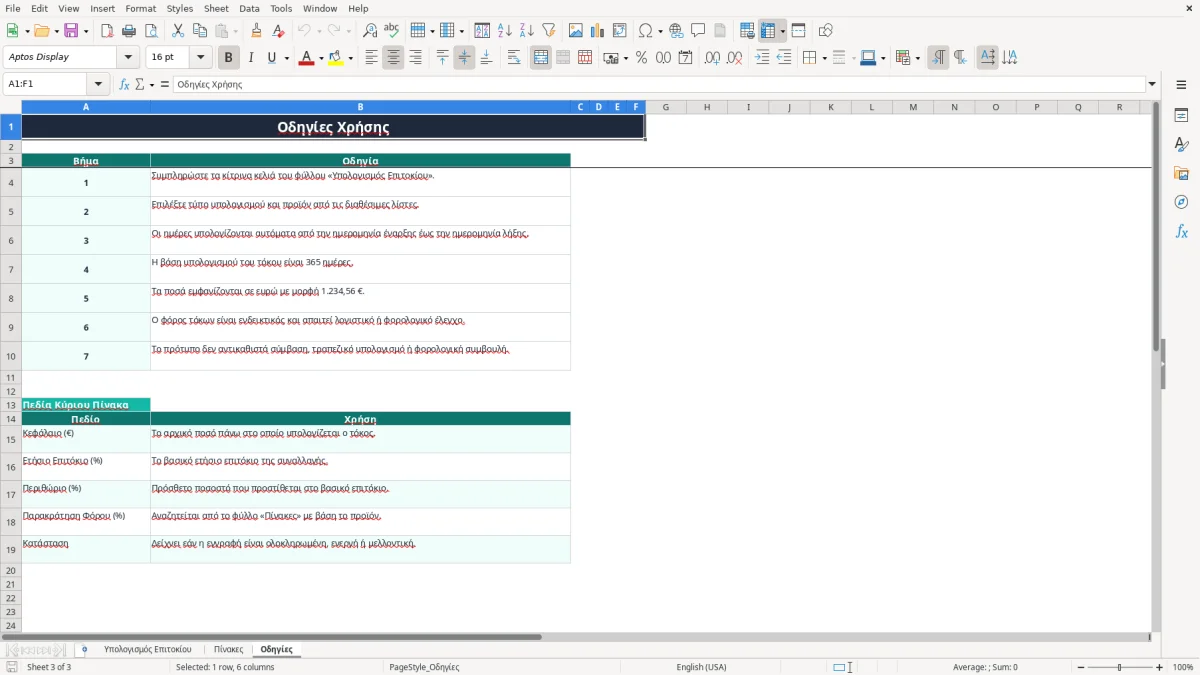Toggle Wrap Text for the cells
Viewport: 1200px width, 675px height.
[x=514, y=58]
